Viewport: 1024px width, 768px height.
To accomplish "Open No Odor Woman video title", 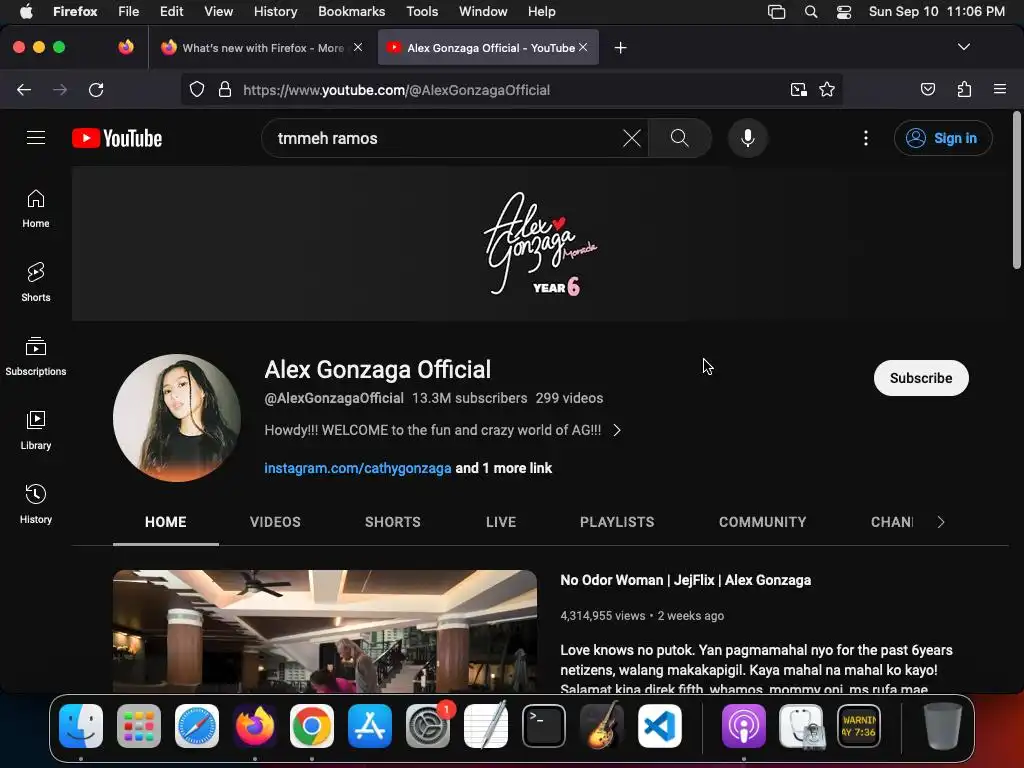I will (x=686, y=580).
